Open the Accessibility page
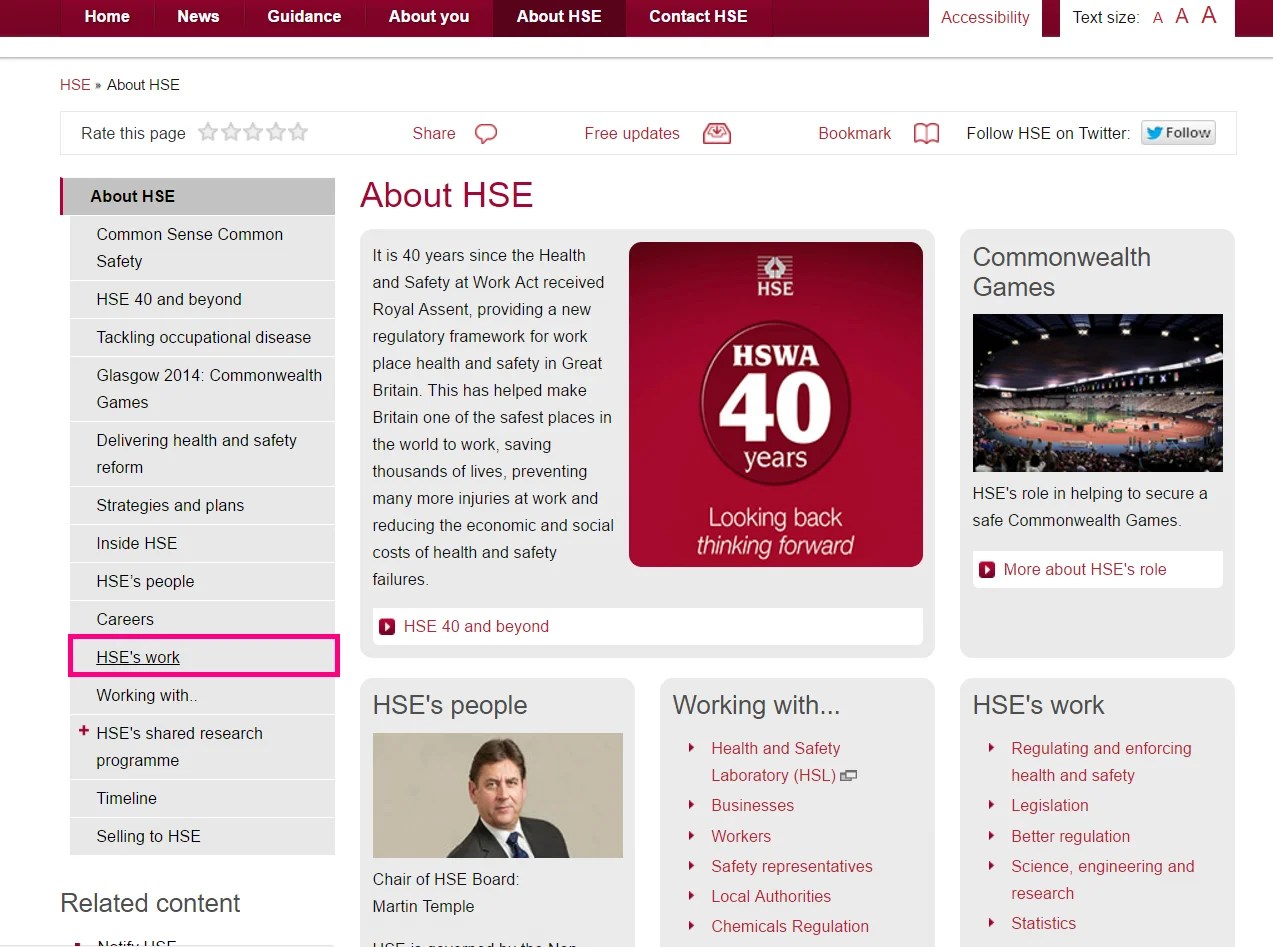Image resolution: width=1273 pixels, height=947 pixels. 984,17
